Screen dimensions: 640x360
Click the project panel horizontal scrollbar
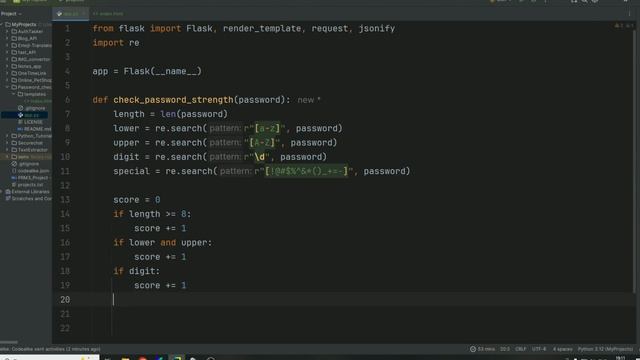click(9, 342)
